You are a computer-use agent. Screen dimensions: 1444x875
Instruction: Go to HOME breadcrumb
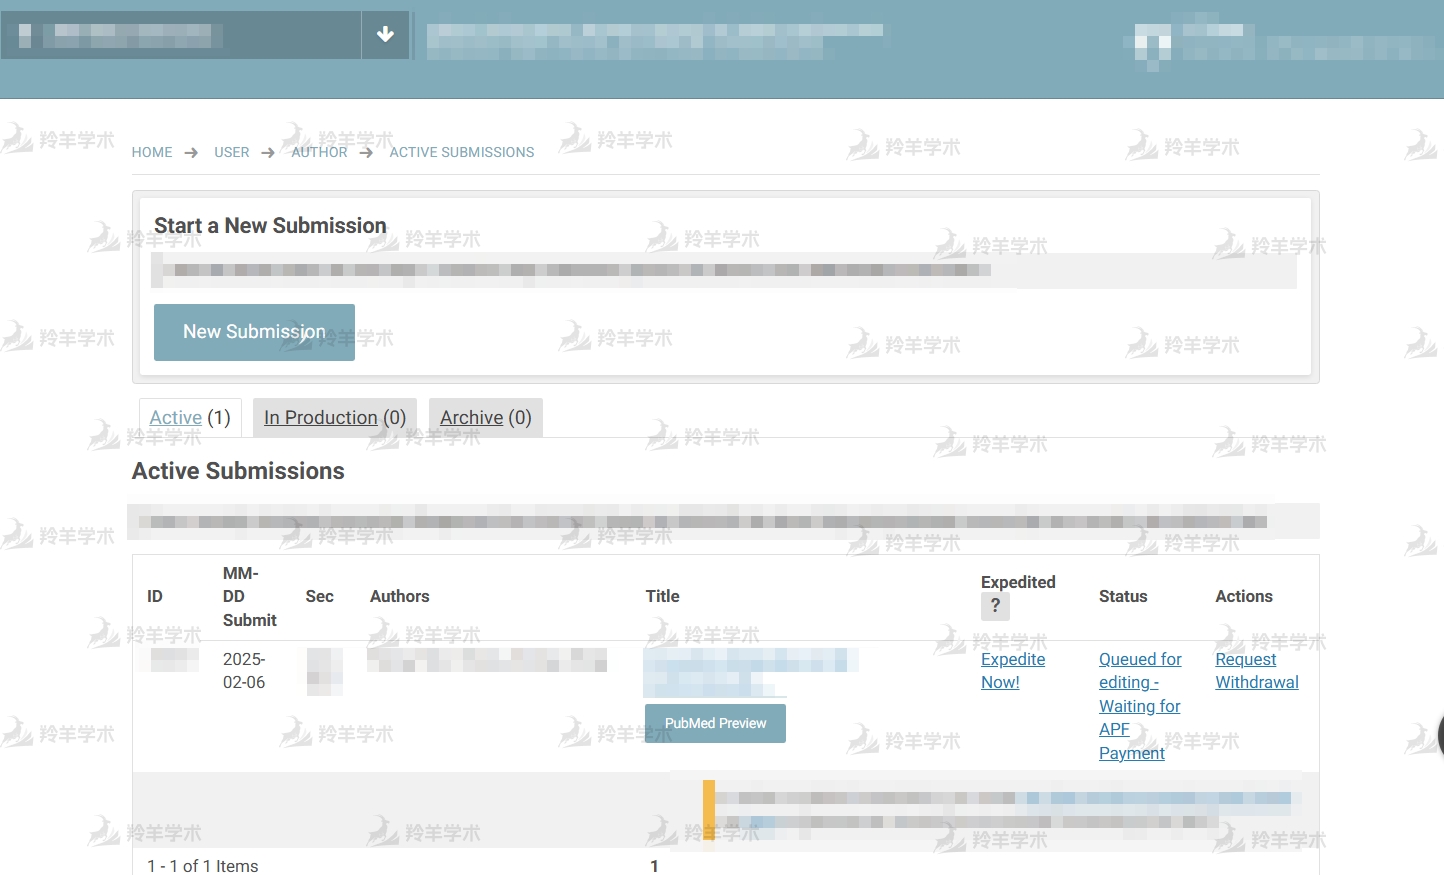[152, 152]
